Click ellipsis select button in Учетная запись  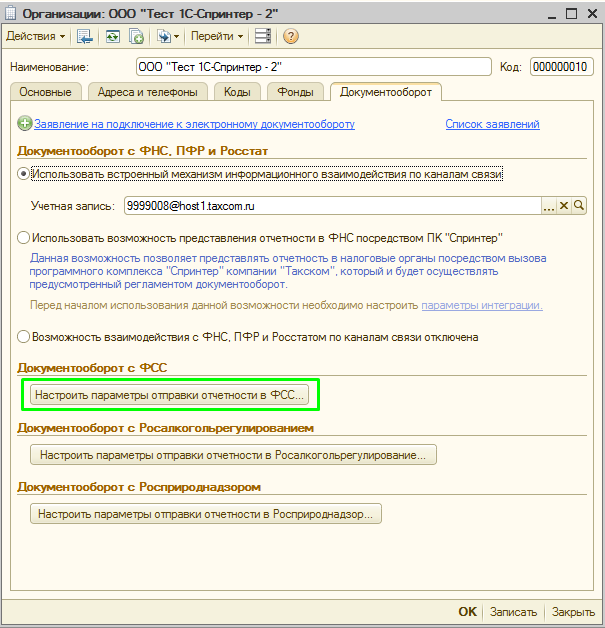click(x=549, y=206)
